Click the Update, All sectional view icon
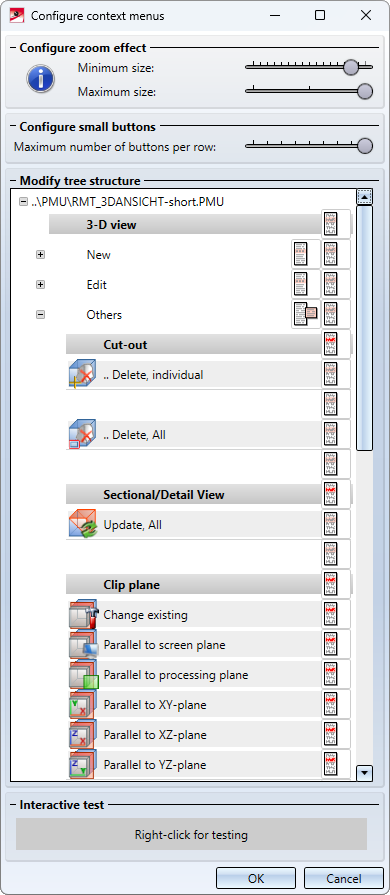 82,525
